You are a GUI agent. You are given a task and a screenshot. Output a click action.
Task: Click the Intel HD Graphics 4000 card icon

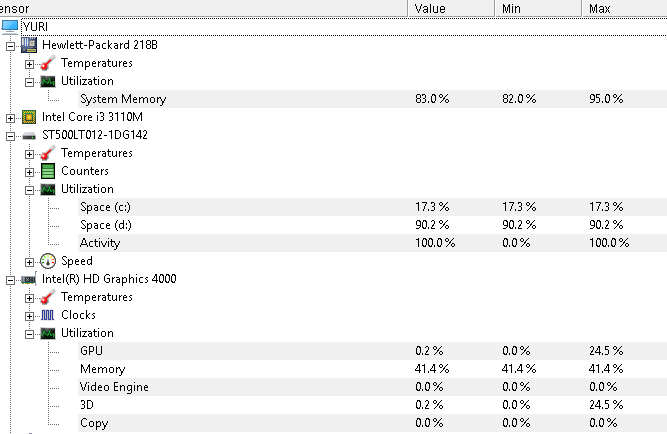[x=29, y=279]
